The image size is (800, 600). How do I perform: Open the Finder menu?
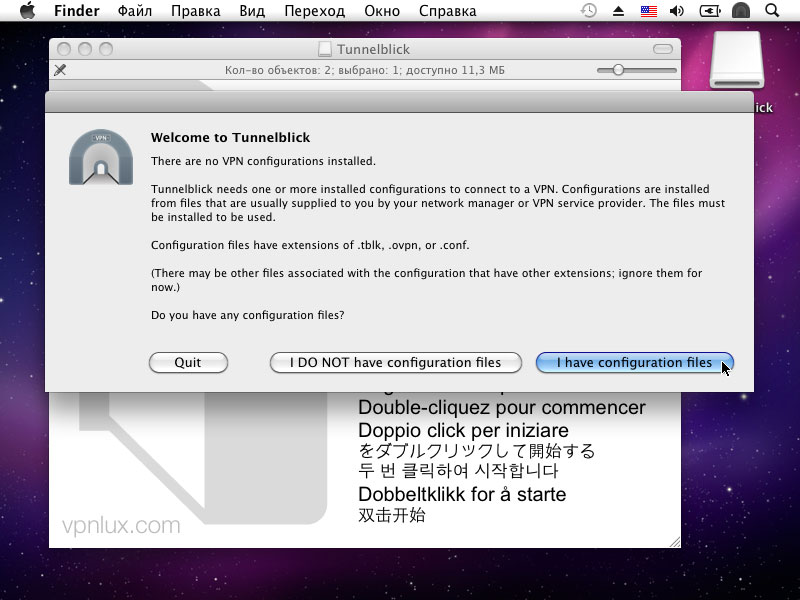click(x=77, y=11)
